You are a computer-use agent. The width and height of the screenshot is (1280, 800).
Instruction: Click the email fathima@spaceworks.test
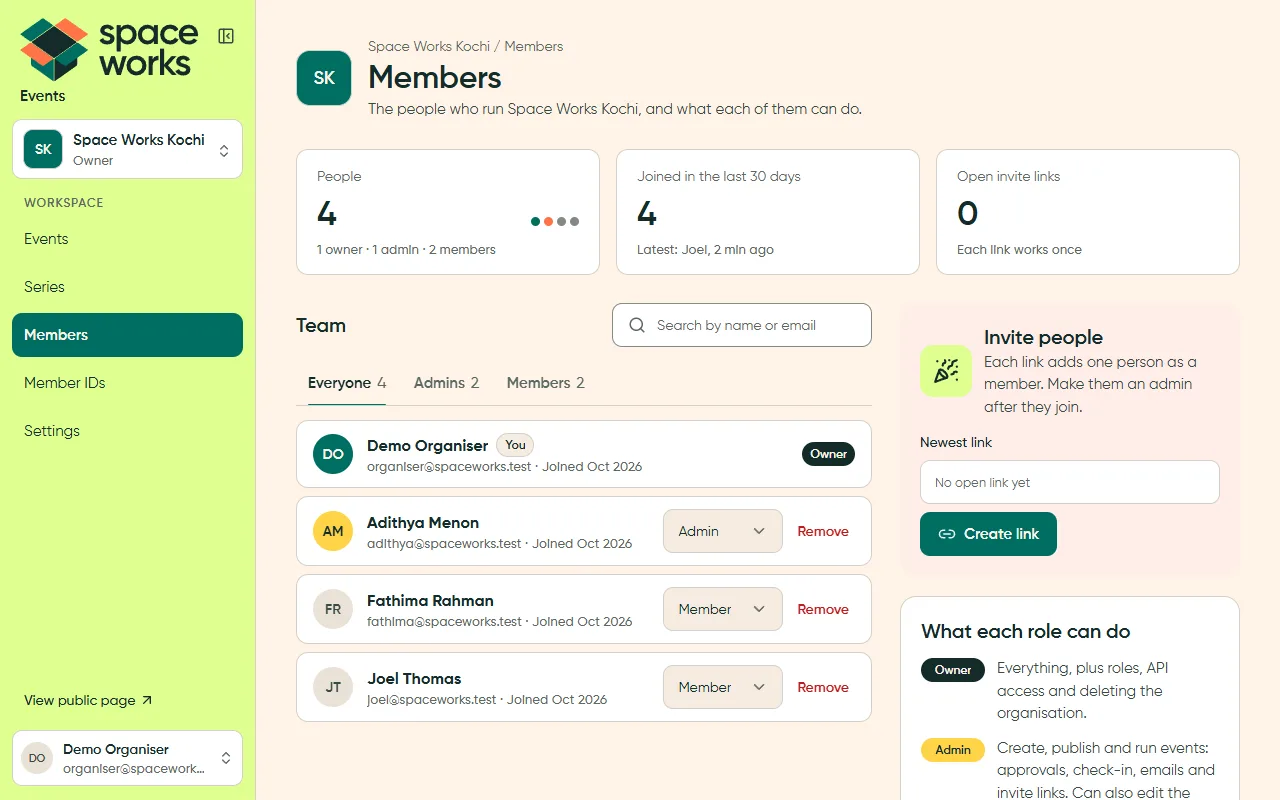[x=444, y=622]
